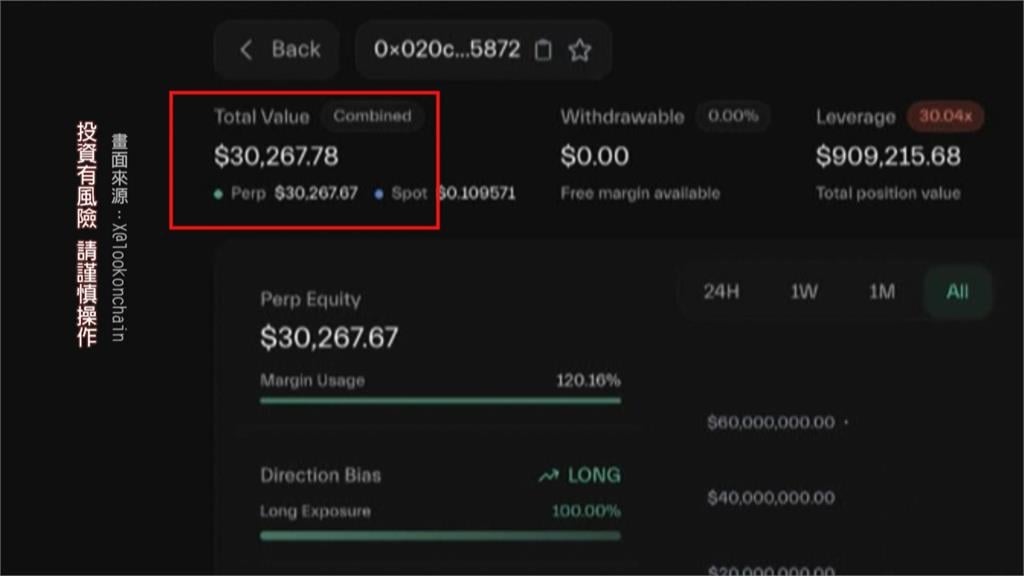This screenshot has width=1024, height=576.
Task: Click the Back arrow icon
Action: point(247,49)
